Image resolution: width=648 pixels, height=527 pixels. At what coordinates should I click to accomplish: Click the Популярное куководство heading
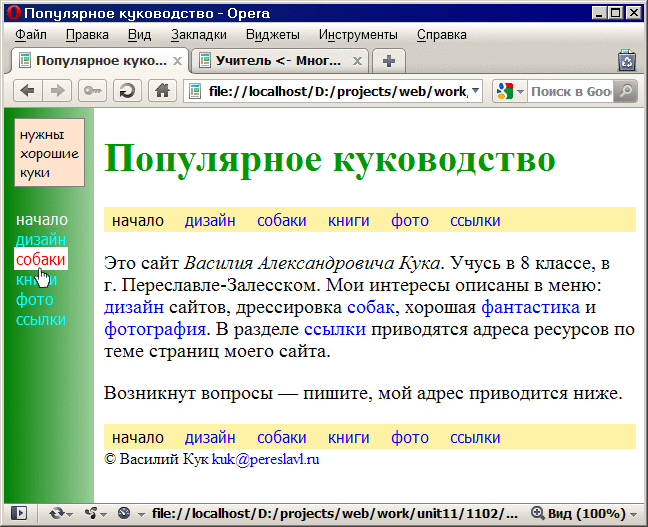click(x=329, y=159)
